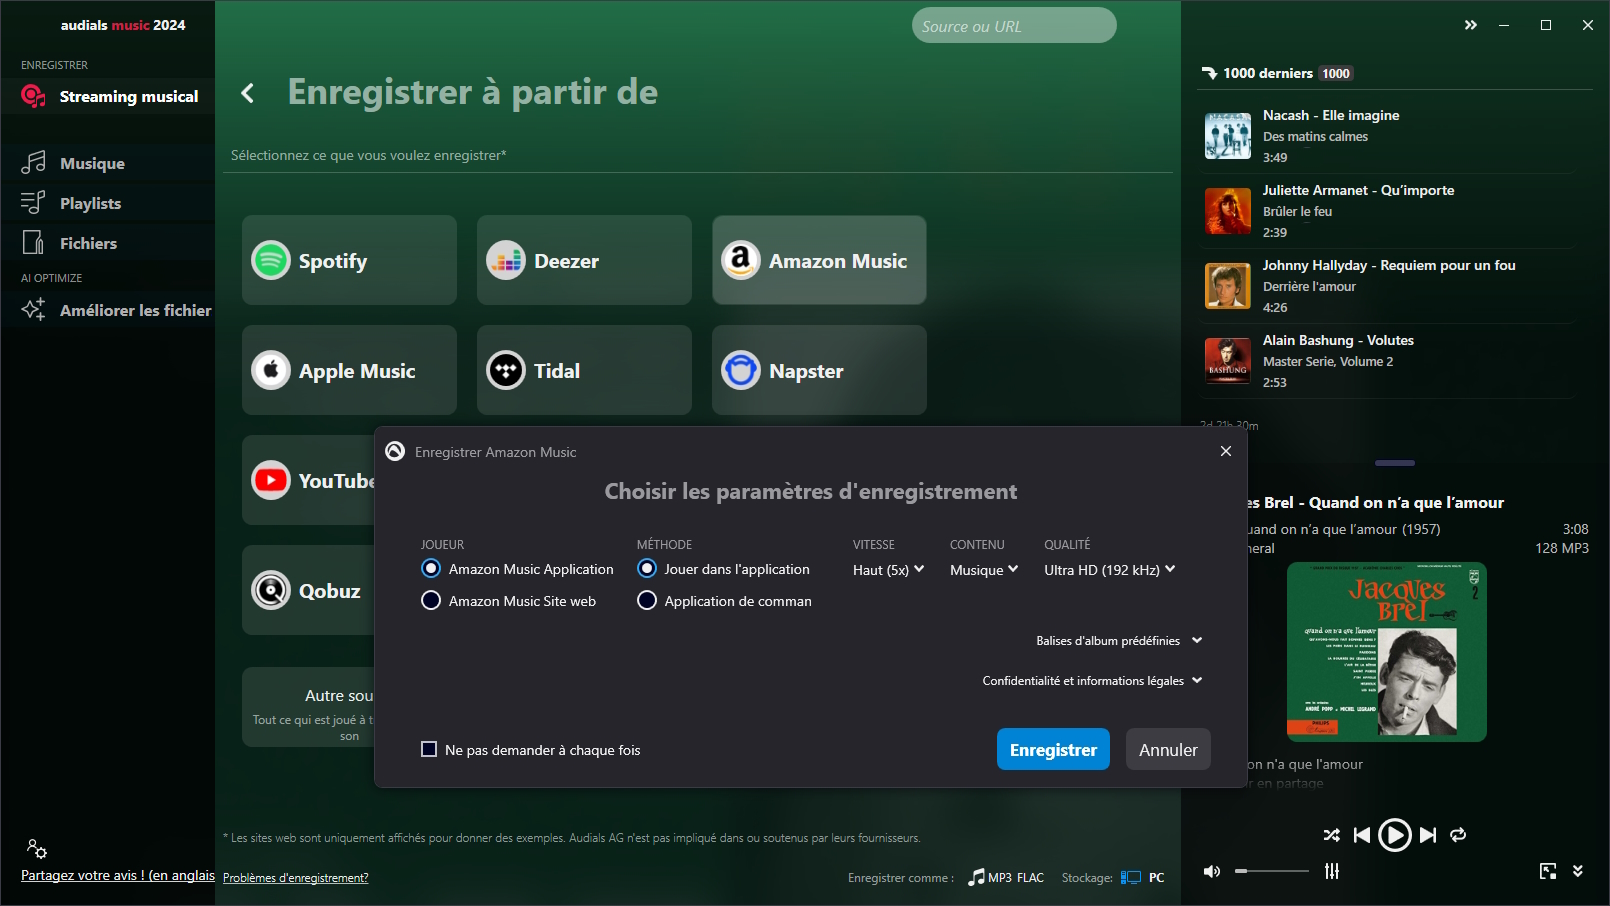This screenshot has width=1610, height=906.
Task: Select Amazon Music Site web radio button
Action: click(x=431, y=600)
